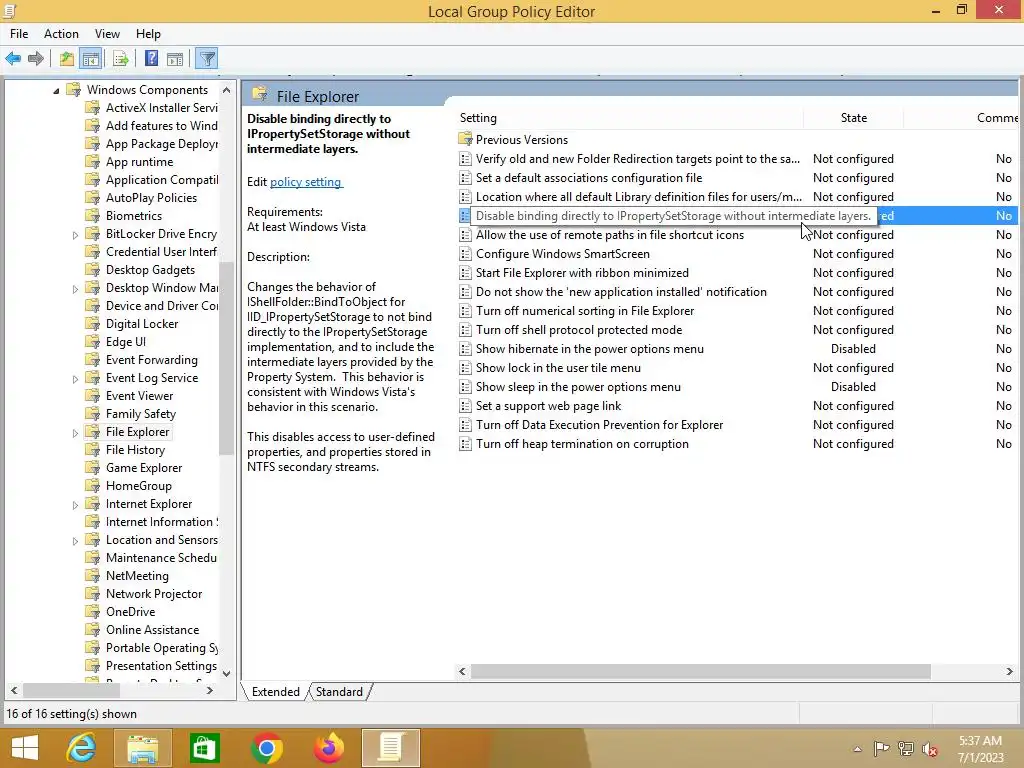Open Internet Explorer from the taskbar

tap(80, 748)
